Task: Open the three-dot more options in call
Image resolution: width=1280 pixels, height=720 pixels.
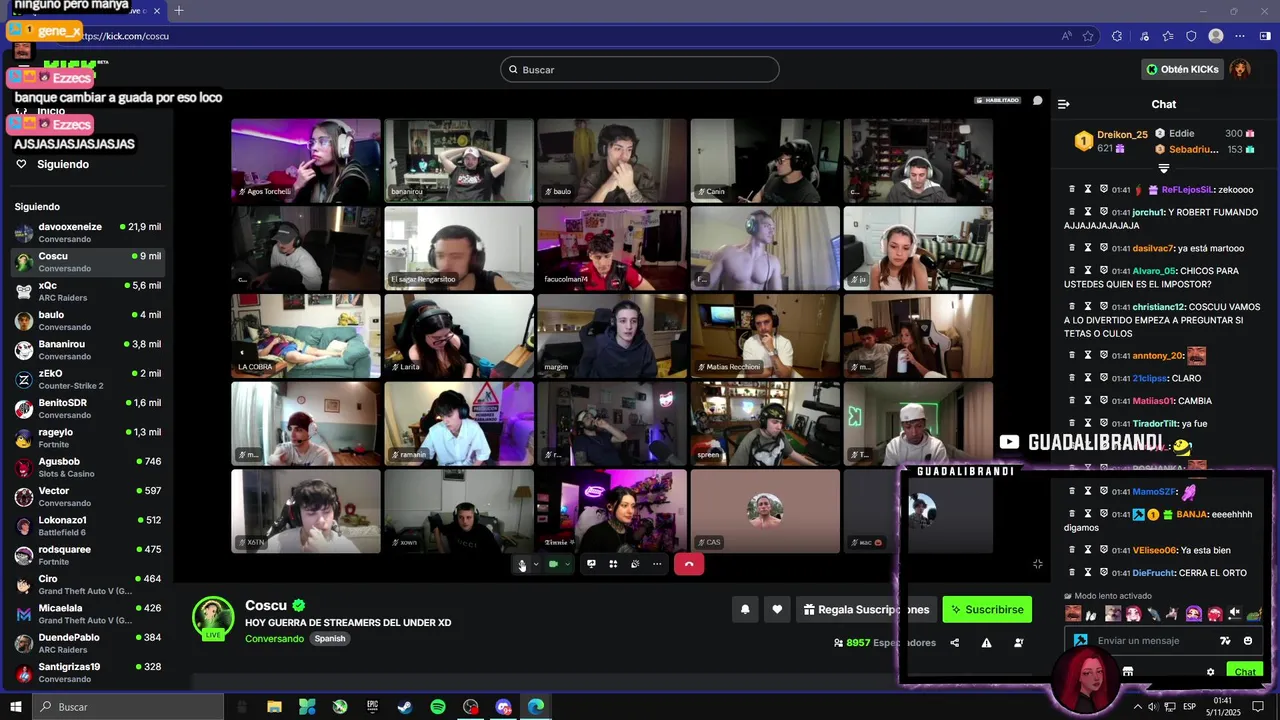Action: tap(657, 564)
